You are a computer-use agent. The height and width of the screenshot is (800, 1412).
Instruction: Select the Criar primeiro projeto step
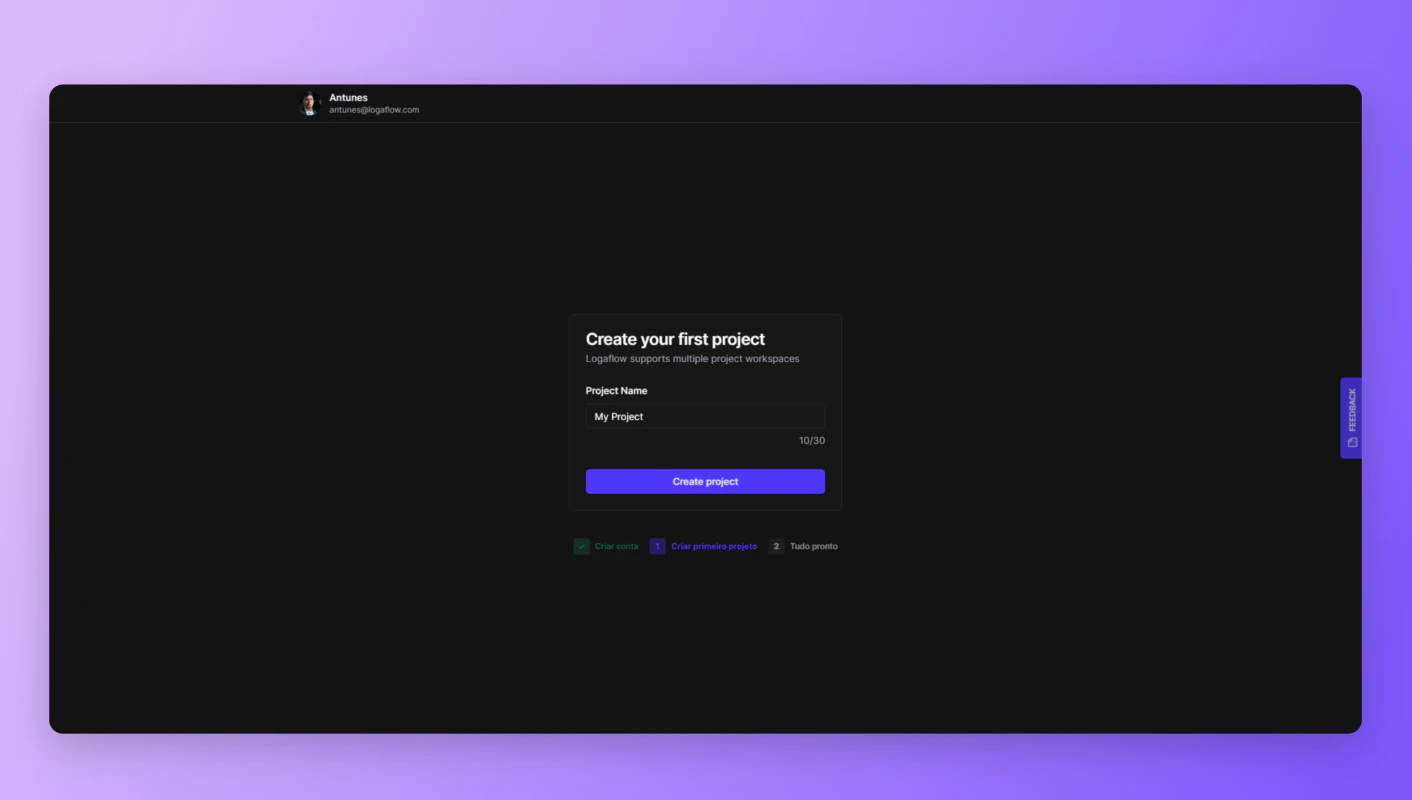(x=714, y=547)
